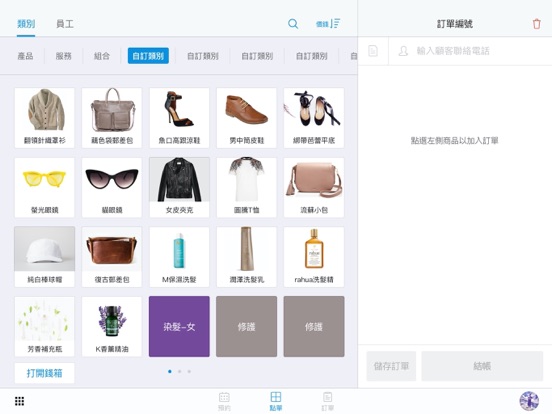Select the 服務 category
The height and width of the screenshot is (414, 552).
click(63, 56)
